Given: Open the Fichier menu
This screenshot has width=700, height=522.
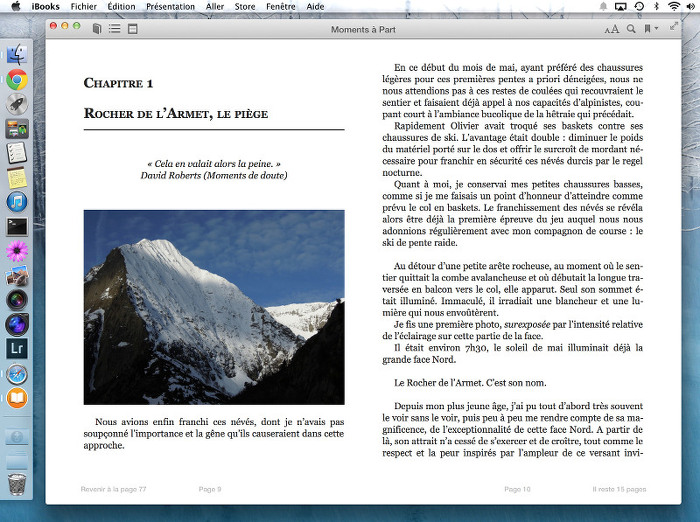Looking at the screenshot, I should coord(83,7).
